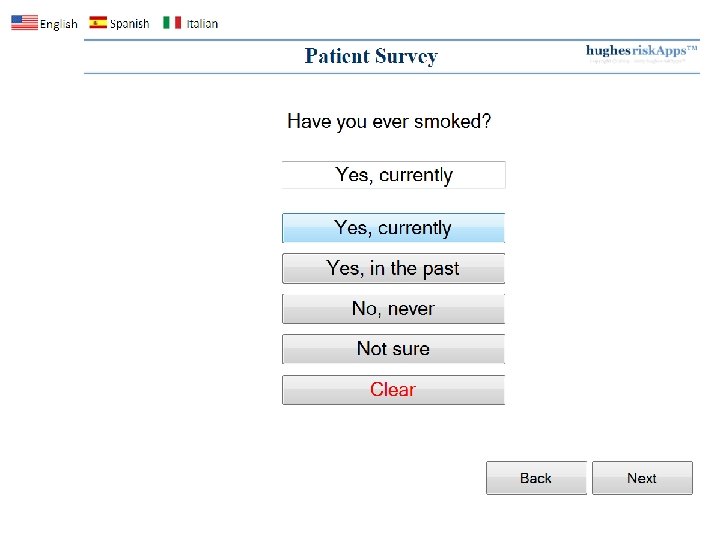Click the Spain flag icon
Image resolution: width=720 pixels, height=540 pixels.
tap(98, 23)
